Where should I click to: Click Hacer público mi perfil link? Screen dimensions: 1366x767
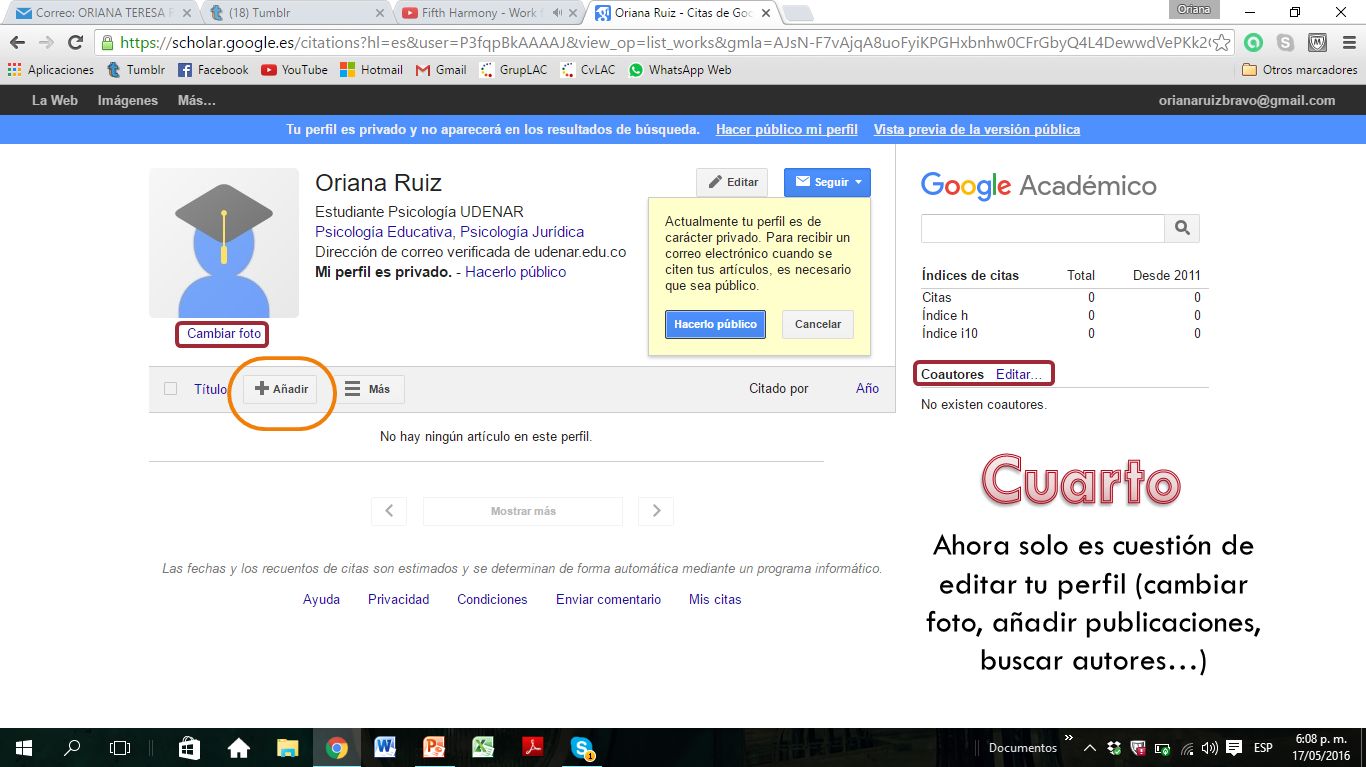pyautogui.click(x=787, y=129)
